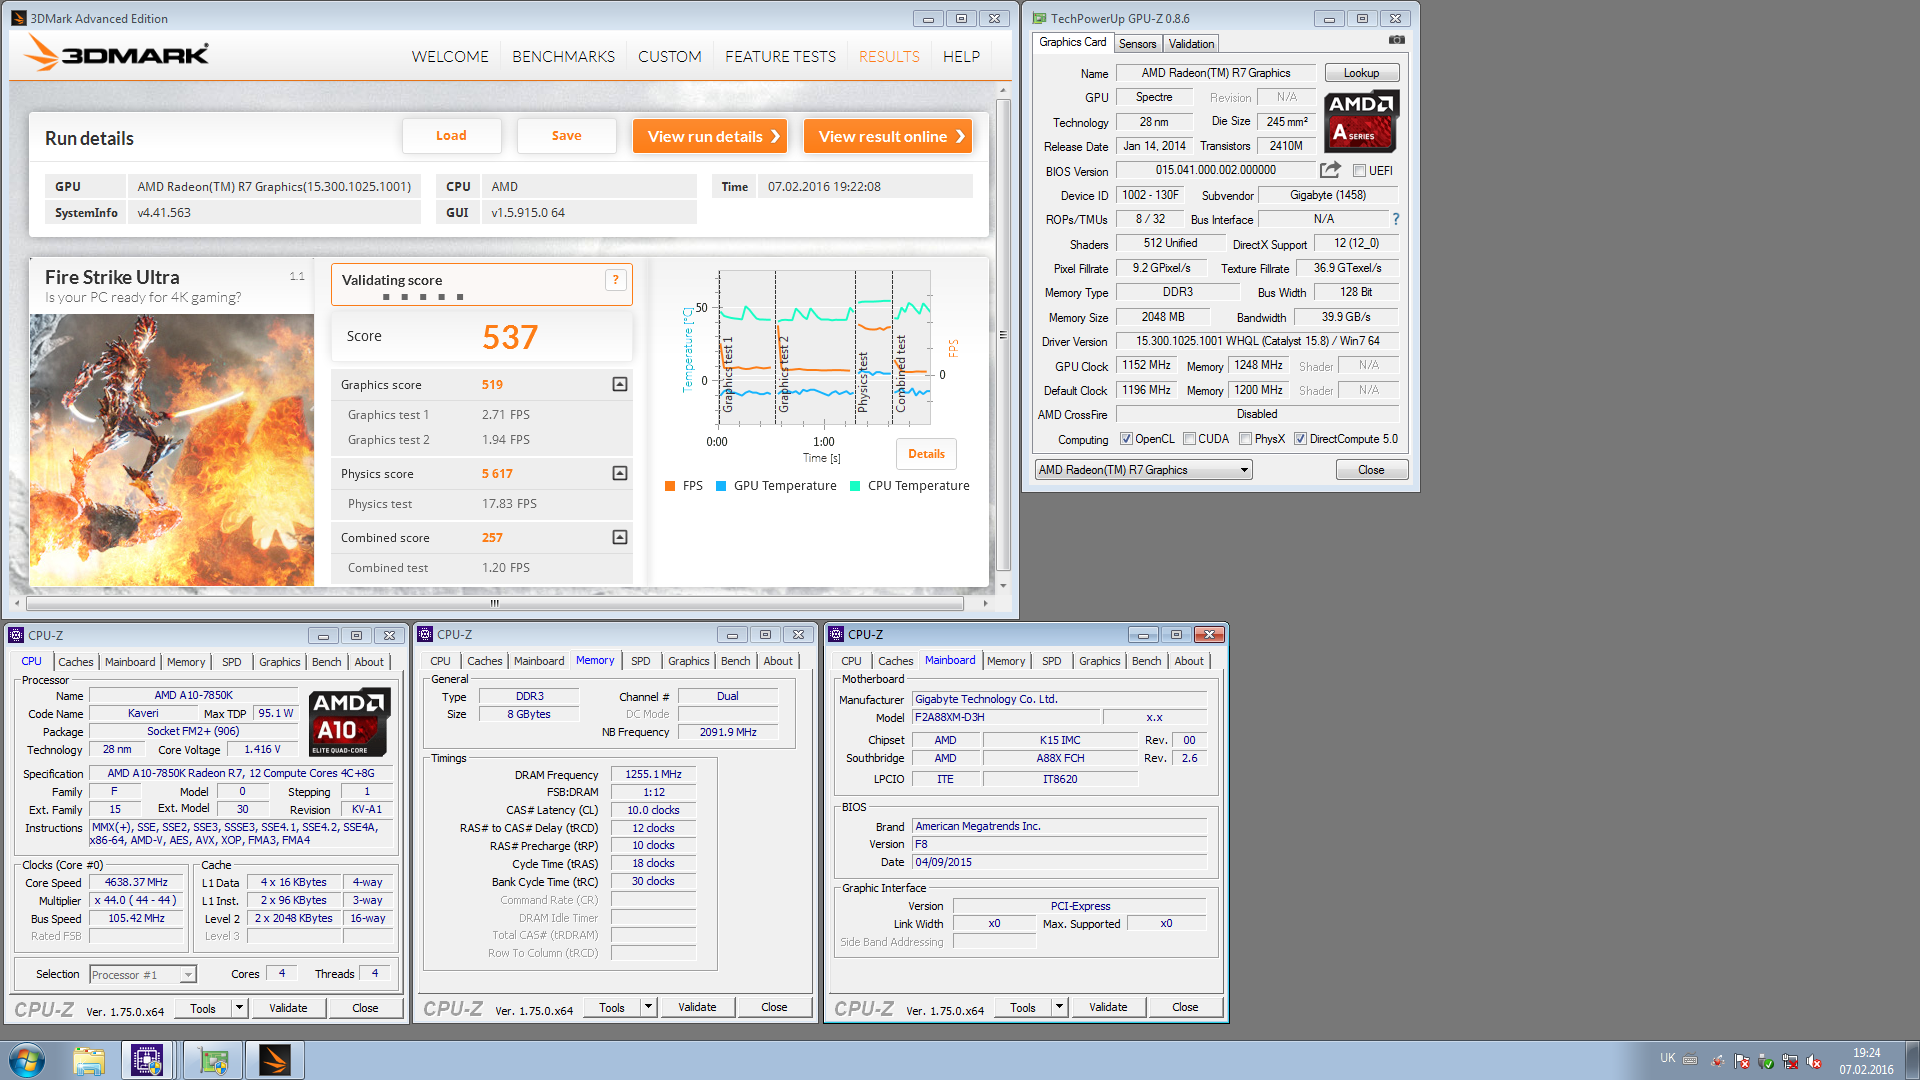Viewport: 1920px width, 1080px height.
Task: Switch to the Validation tab in GPU-Z
Action: [x=1191, y=44]
